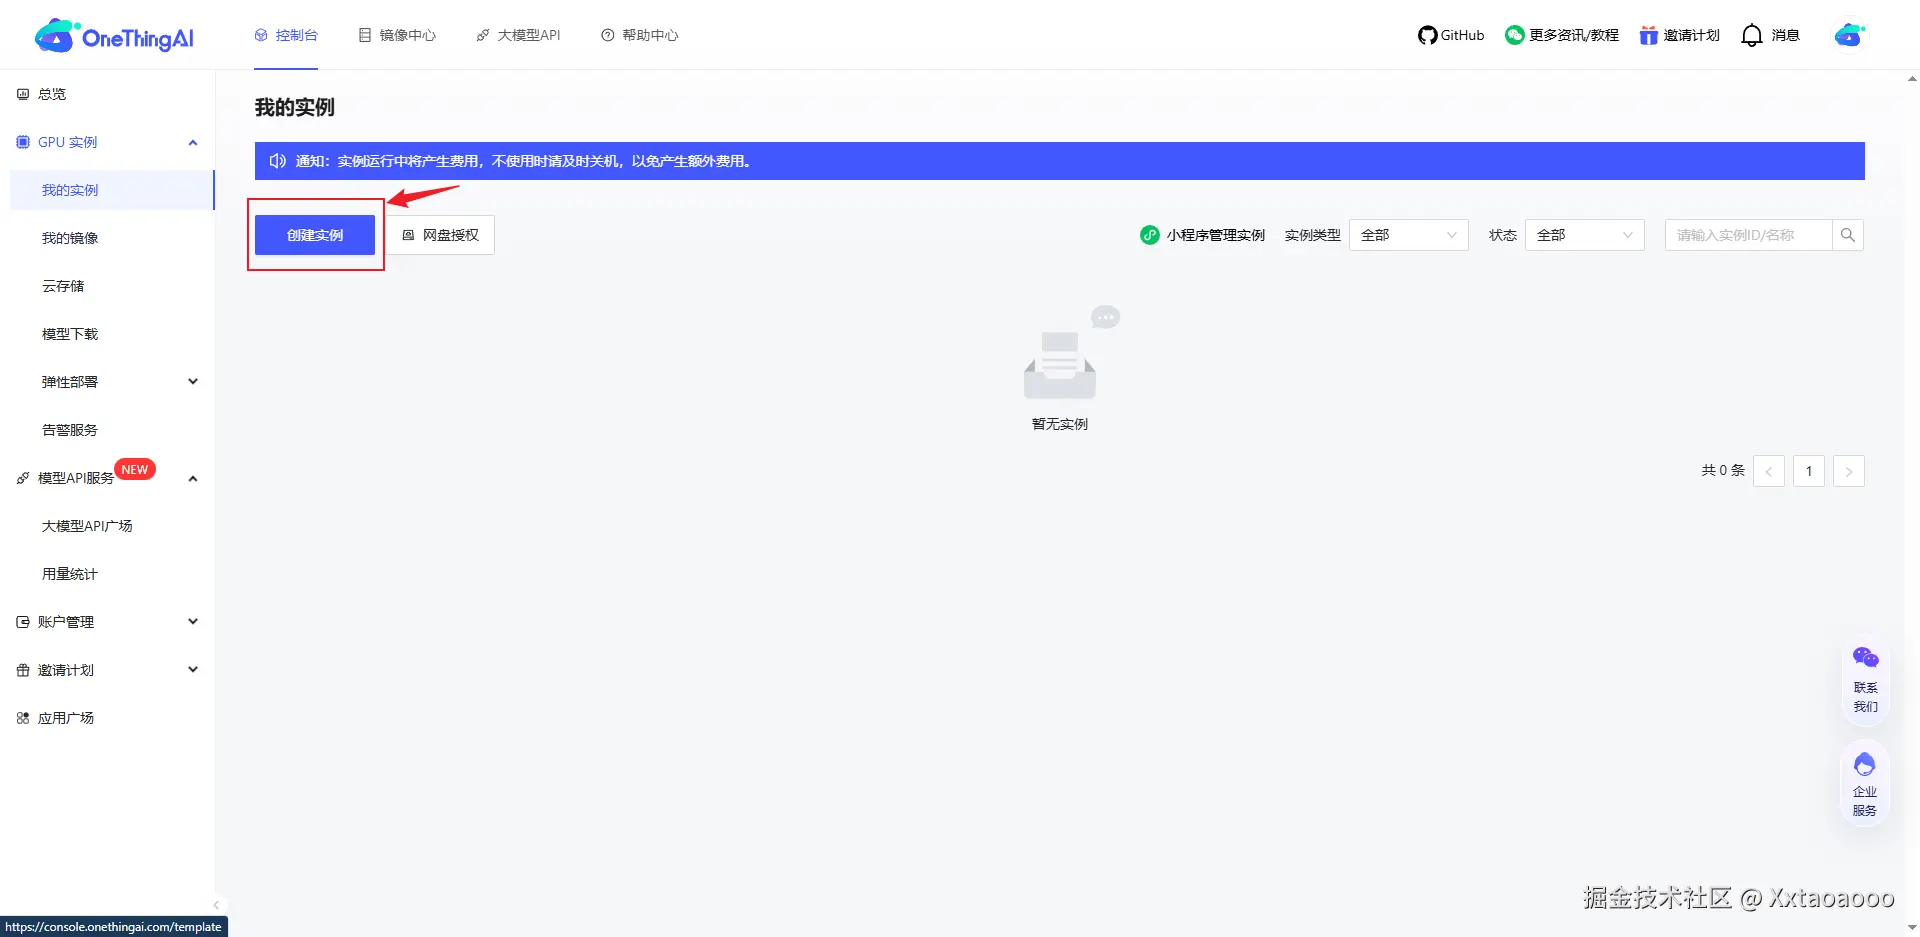Click the gift icon for 邀请计划
The image size is (1920, 937).
(x=1649, y=36)
